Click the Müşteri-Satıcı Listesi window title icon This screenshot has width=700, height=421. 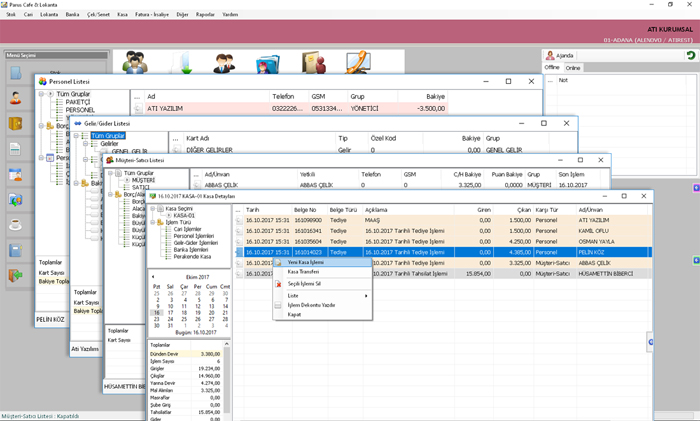(110, 160)
